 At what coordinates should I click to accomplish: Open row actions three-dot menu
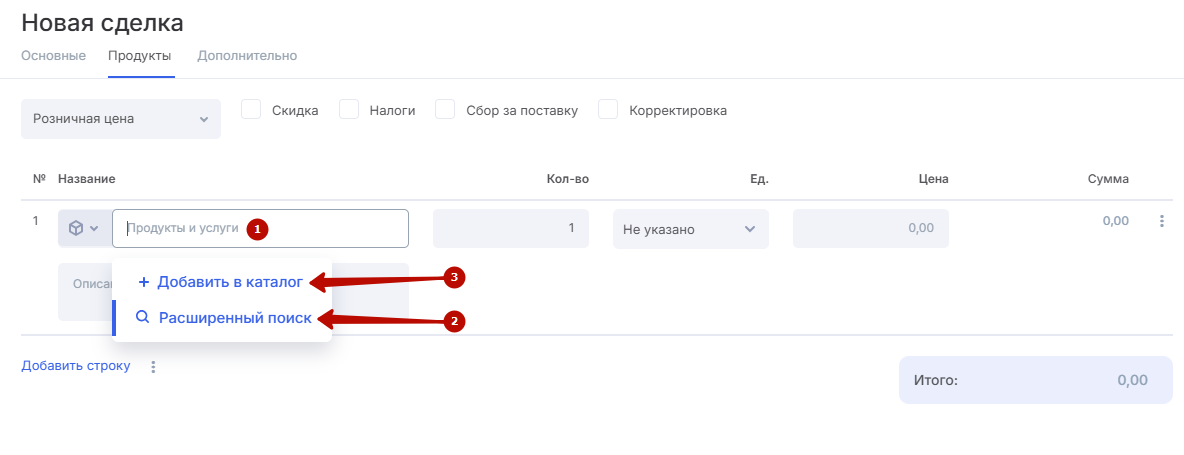1161,221
